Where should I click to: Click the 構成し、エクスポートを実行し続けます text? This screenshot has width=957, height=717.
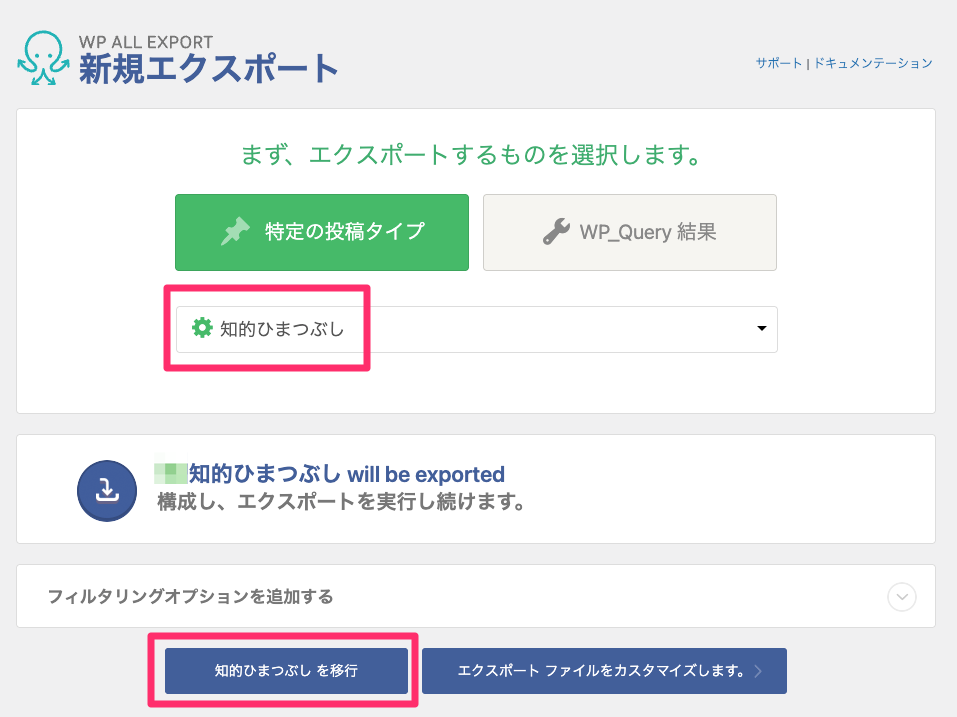pos(341,502)
